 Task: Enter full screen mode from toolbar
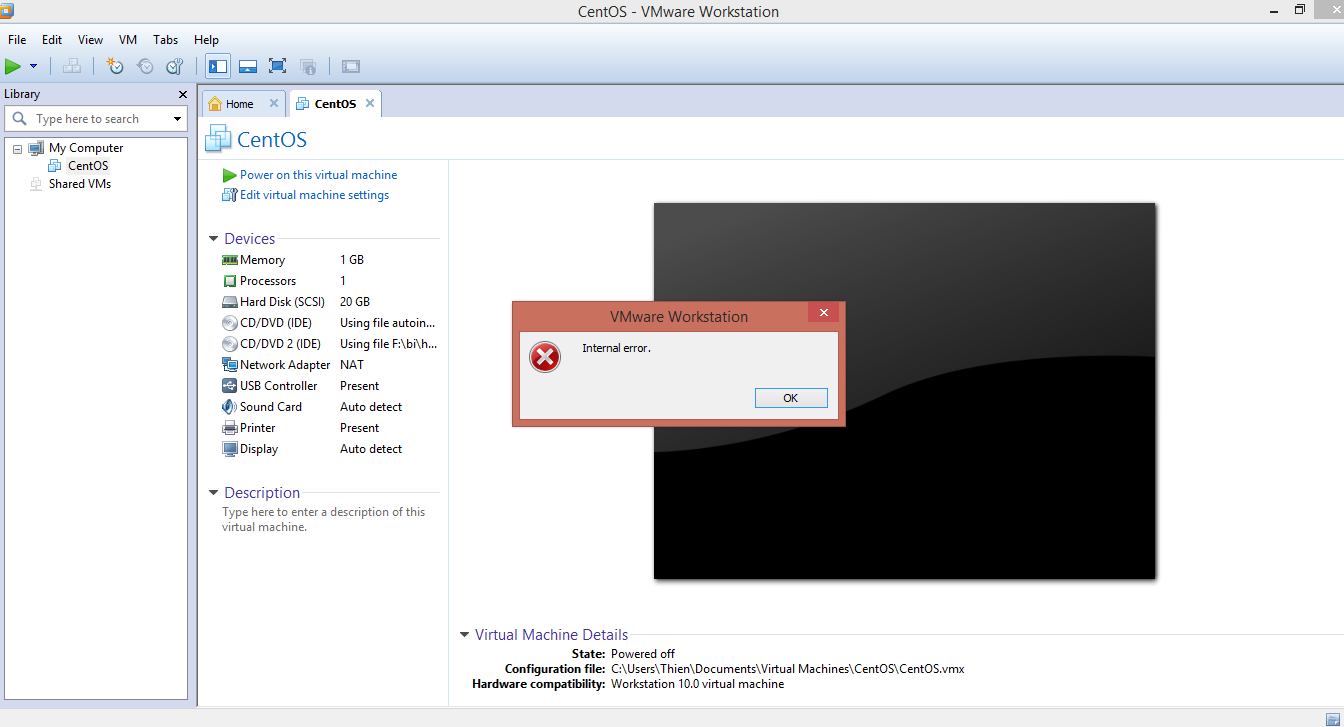pos(278,66)
